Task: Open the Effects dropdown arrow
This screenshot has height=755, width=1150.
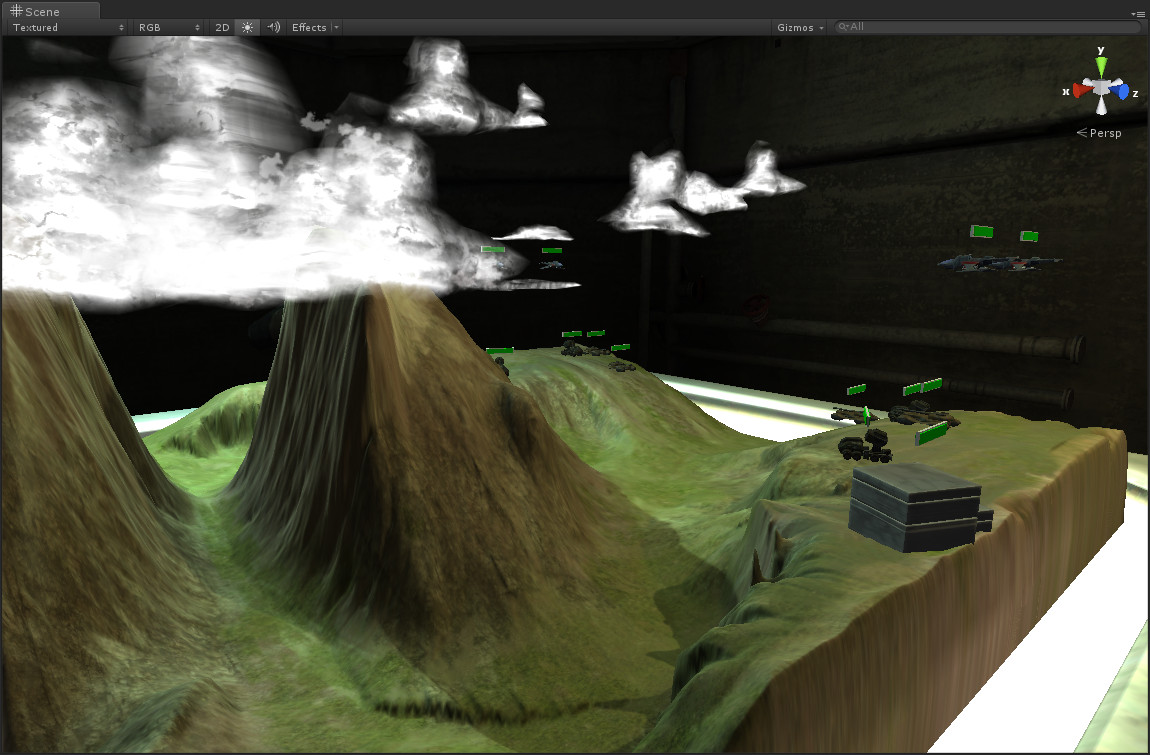Action: [x=335, y=27]
